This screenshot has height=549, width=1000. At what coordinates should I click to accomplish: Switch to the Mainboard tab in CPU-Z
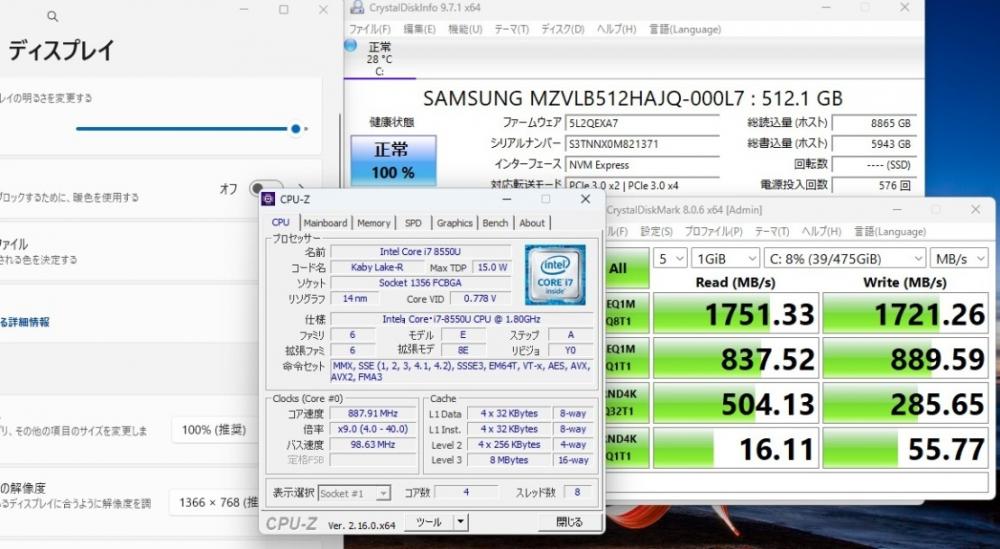click(325, 223)
